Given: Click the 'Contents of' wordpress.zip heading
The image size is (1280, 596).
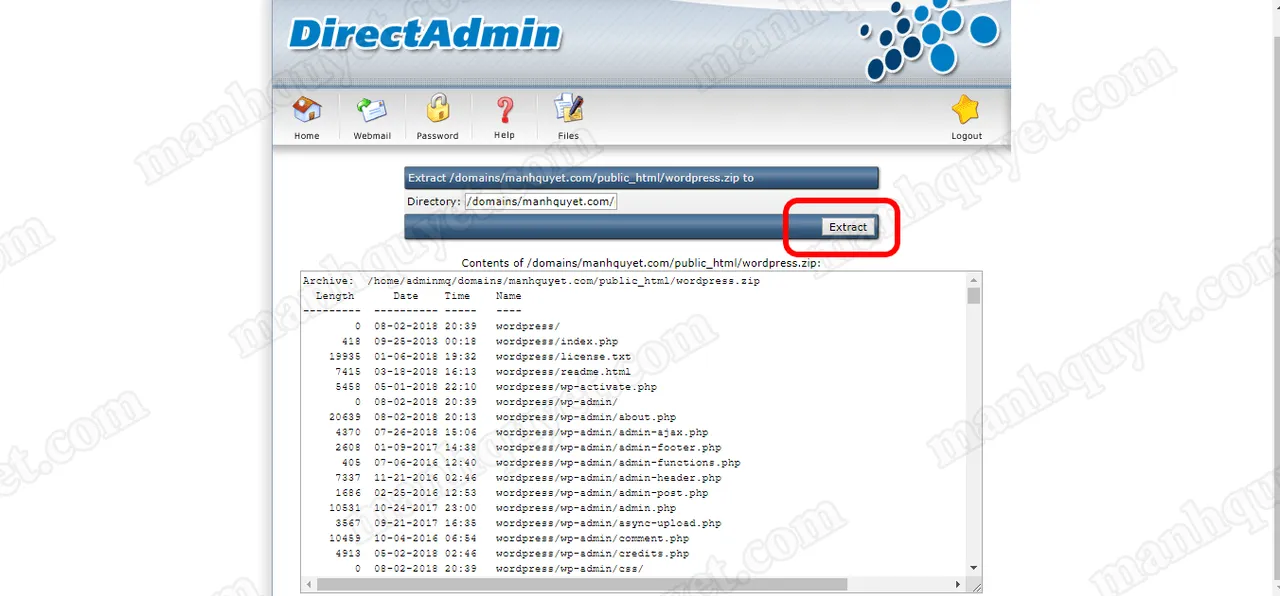Looking at the screenshot, I should (x=641, y=263).
